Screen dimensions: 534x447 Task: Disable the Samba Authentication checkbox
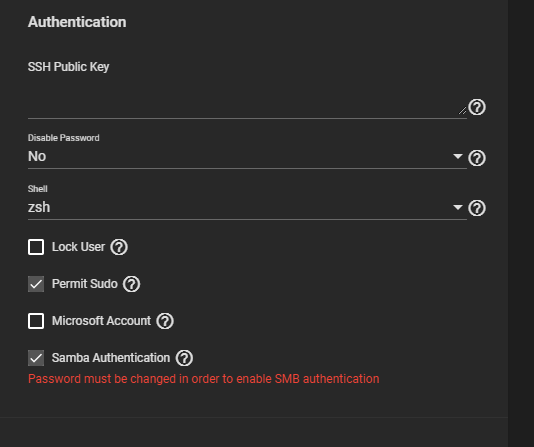[36, 358]
